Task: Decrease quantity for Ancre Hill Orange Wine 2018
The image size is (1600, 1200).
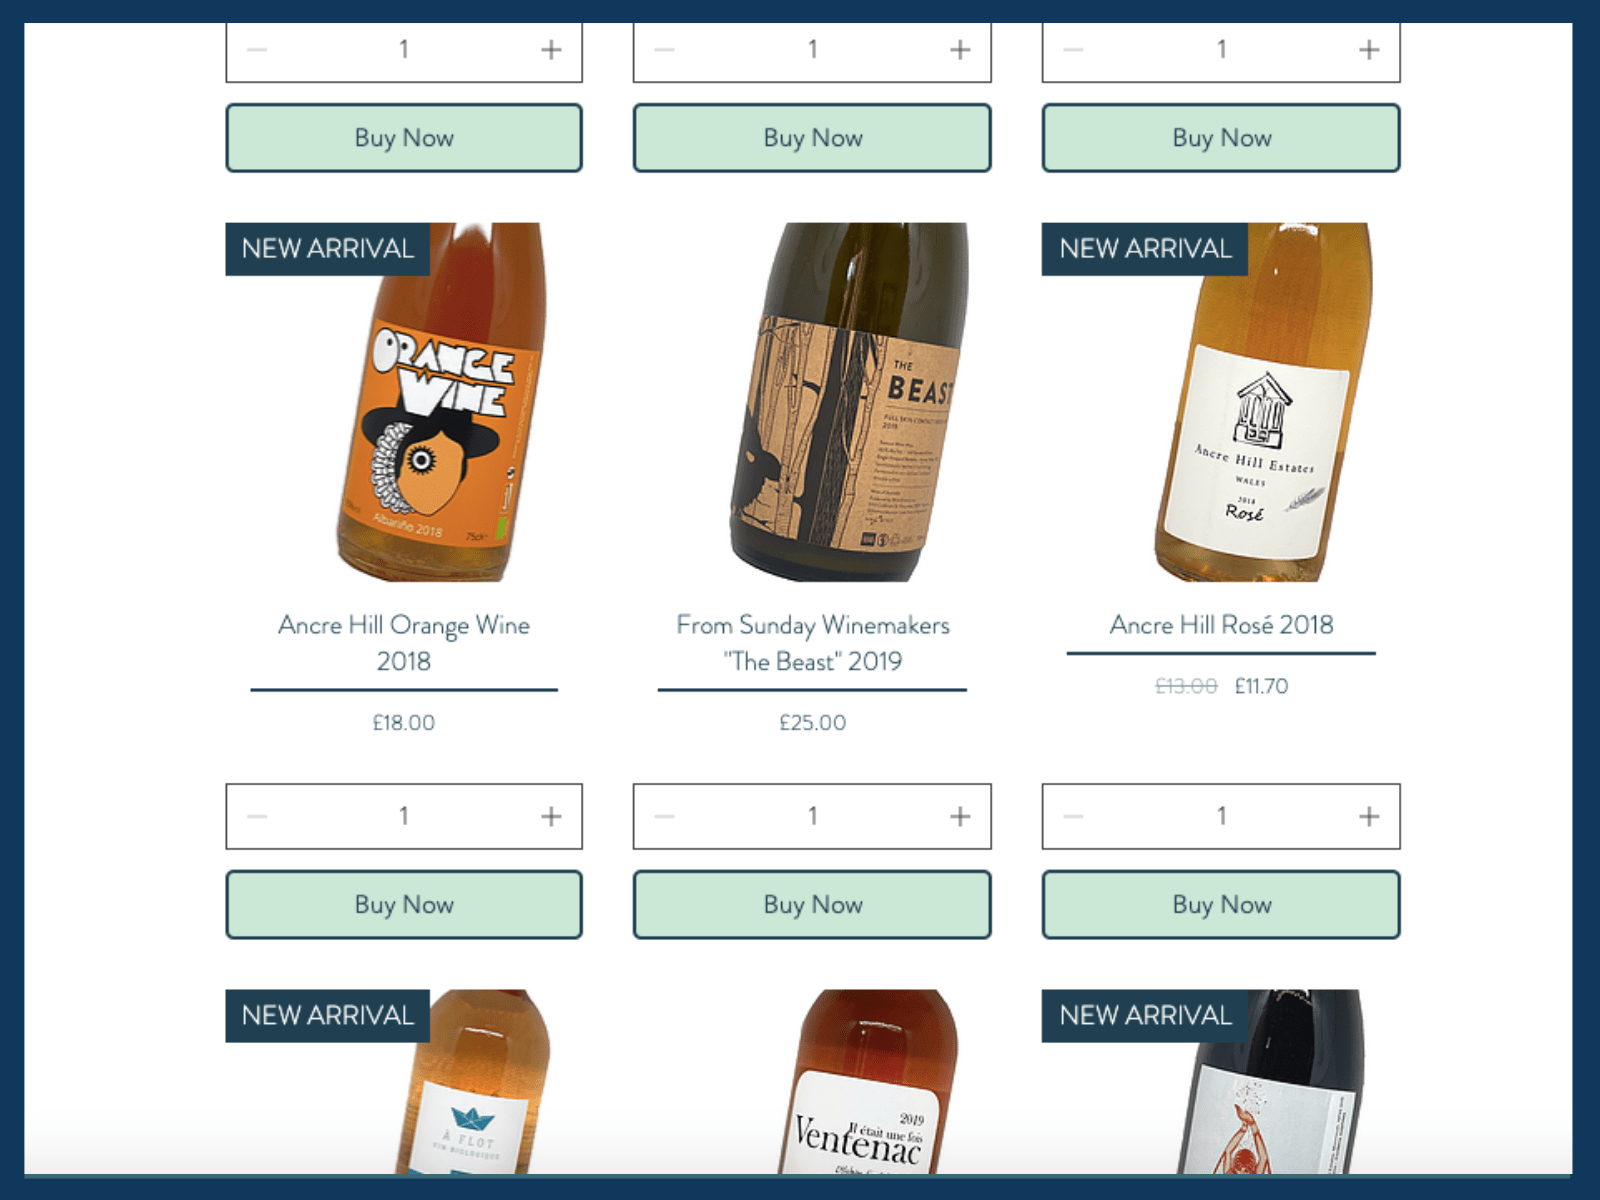Action: tap(257, 817)
